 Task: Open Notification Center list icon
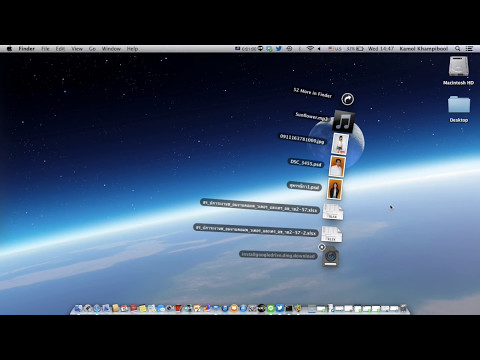point(469,49)
